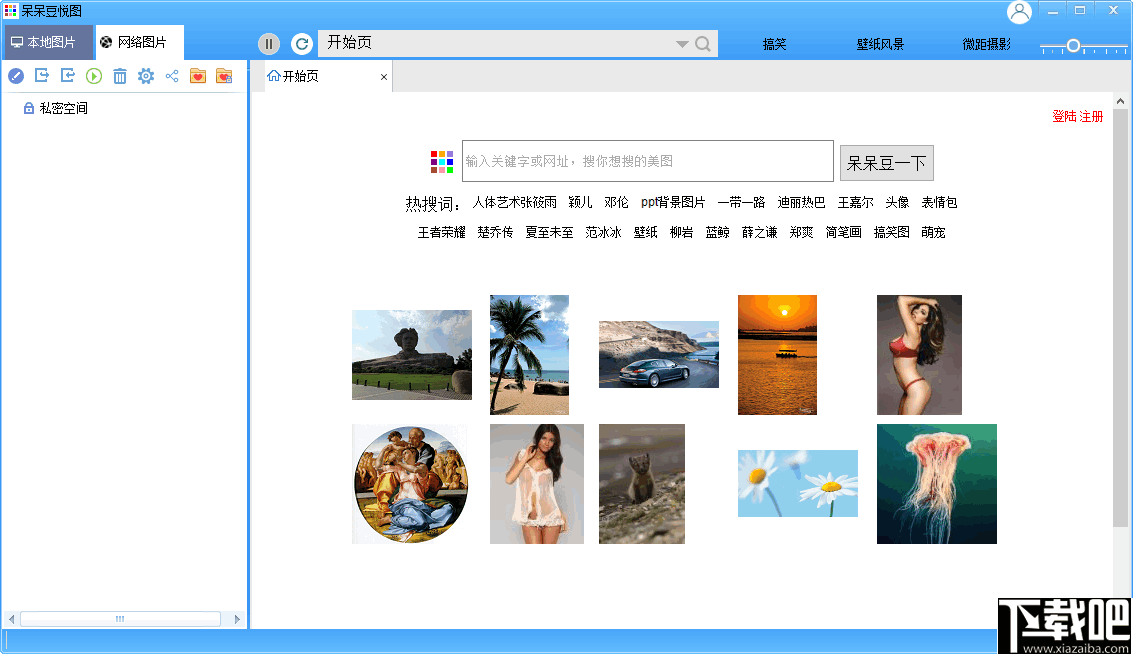The image size is (1133, 654).
Task: Open the white daisies thumbnail
Action: point(798,483)
